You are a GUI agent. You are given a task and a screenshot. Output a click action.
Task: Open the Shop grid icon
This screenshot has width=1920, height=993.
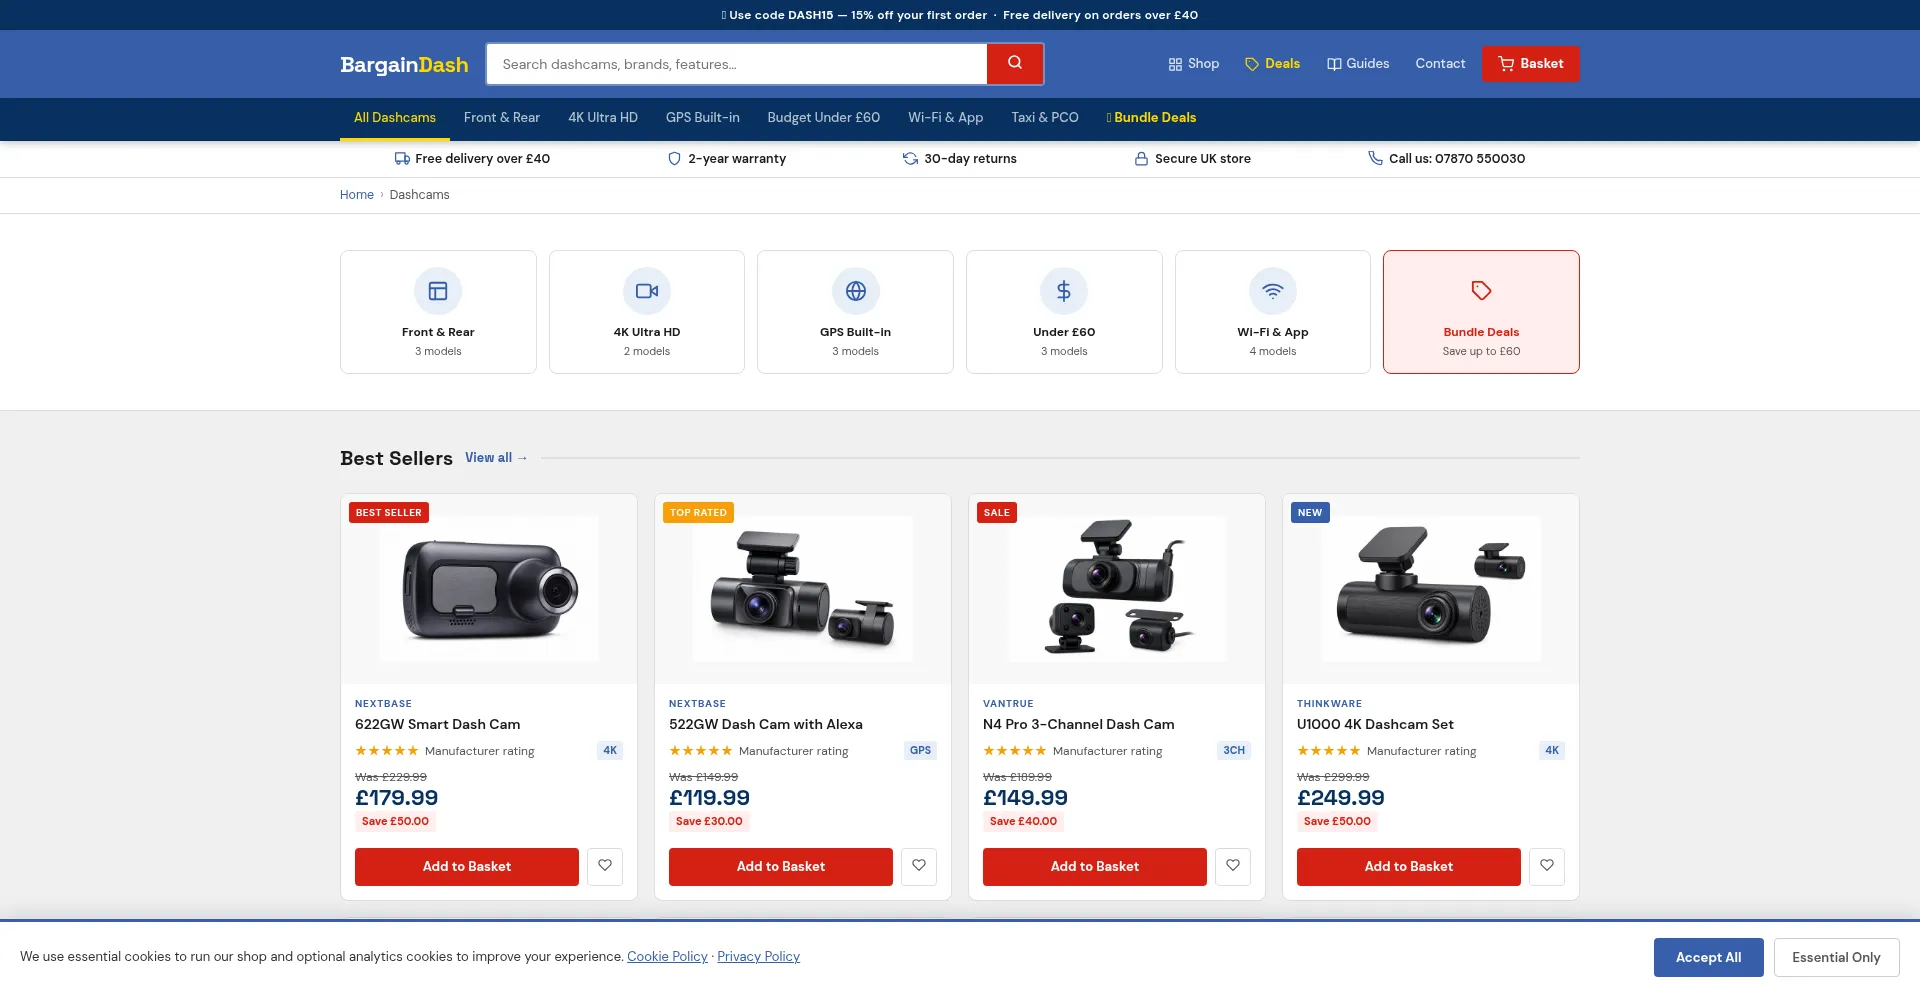pos(1175,64)
